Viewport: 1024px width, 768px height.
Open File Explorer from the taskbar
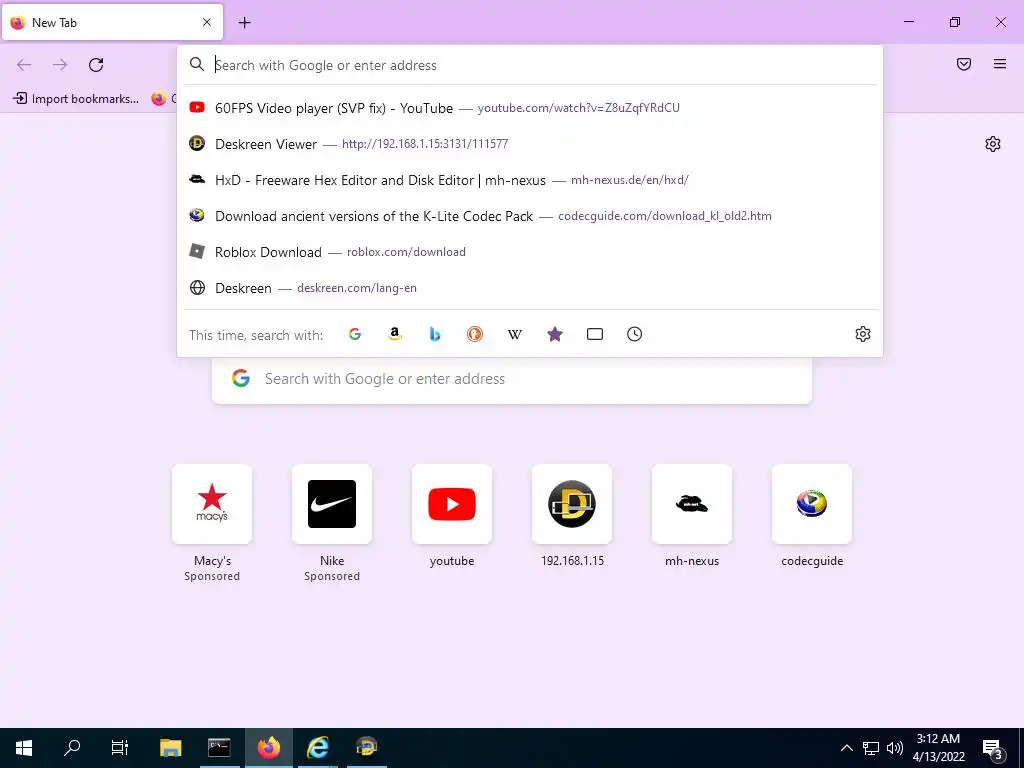(x=170, y=748)
